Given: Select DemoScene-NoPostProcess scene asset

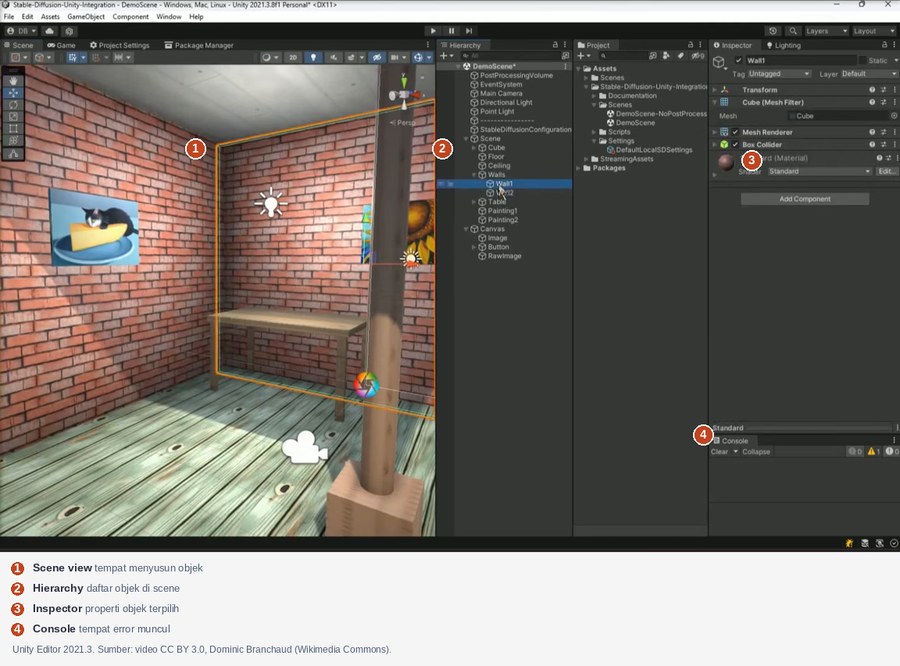Looking at the screenshot, I should pyautogui.click(x=657, y=114).
